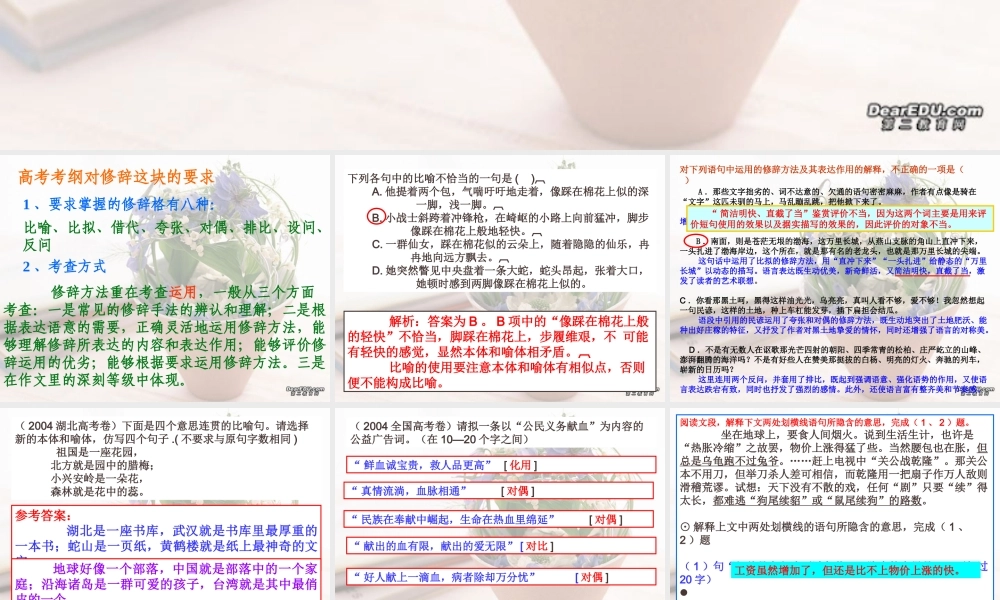Open the slide thumbnail starting 对下列语句中运用的修辞方法

pyautogui.click(x=834, y=279)
